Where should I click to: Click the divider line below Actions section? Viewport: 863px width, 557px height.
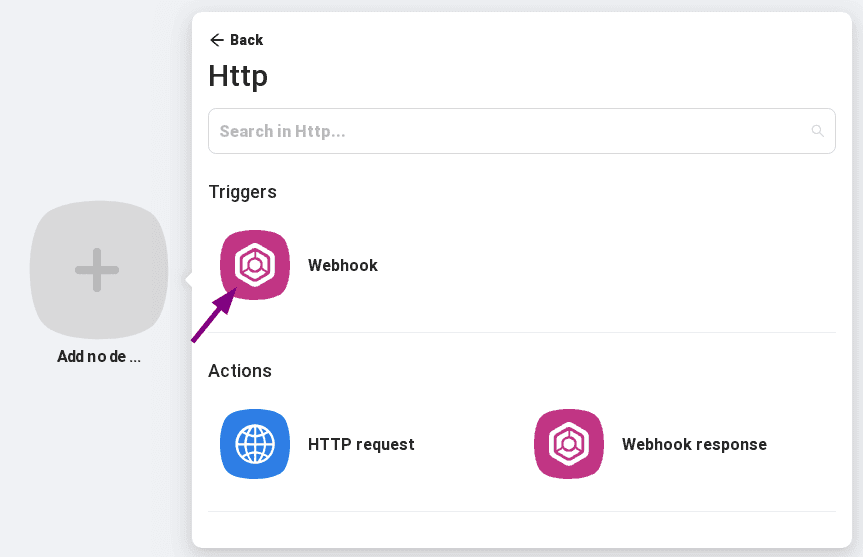tap(521, 511)
